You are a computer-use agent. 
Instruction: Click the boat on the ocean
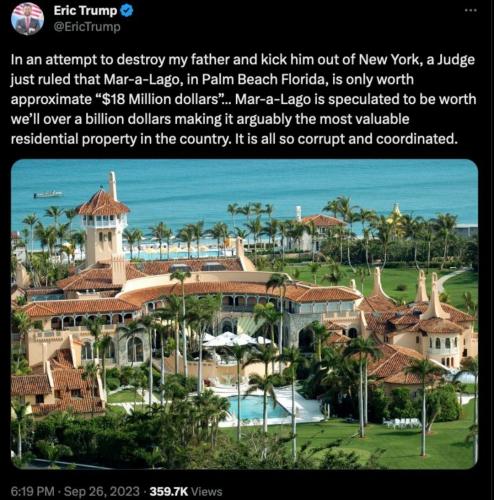[48, 194]
